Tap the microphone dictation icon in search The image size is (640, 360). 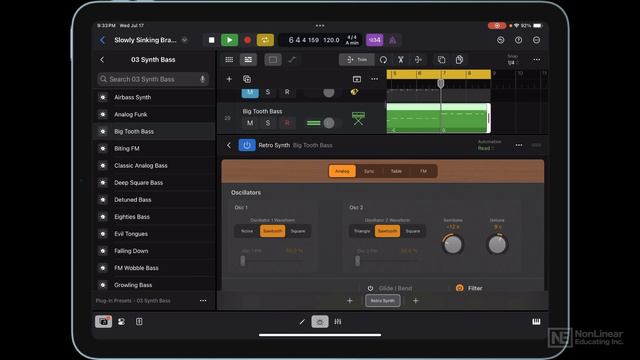tap(202, 79)
